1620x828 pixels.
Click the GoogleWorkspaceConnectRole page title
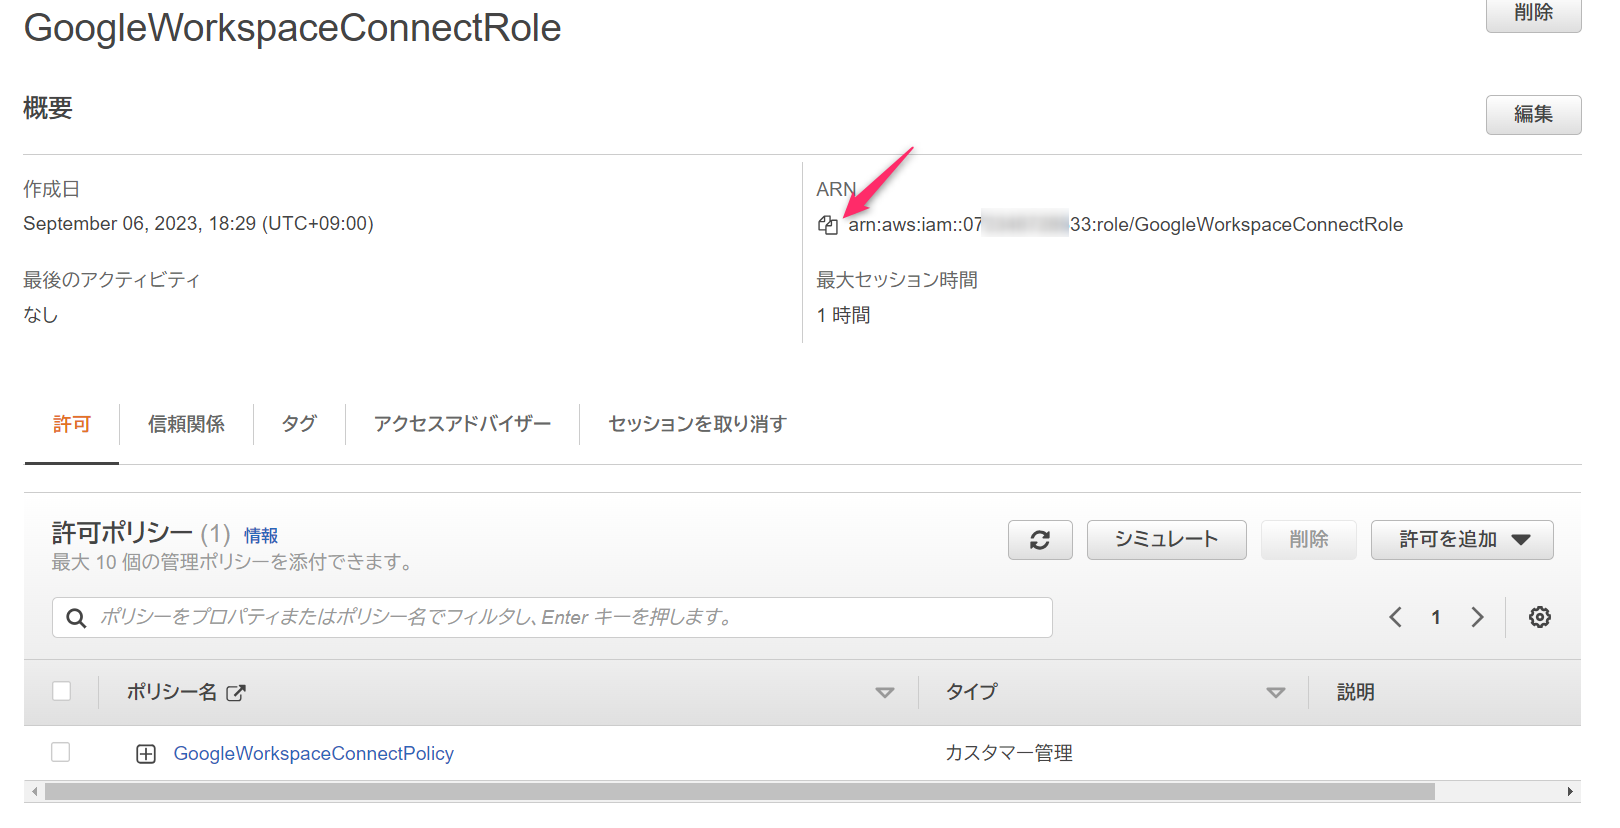292,28
